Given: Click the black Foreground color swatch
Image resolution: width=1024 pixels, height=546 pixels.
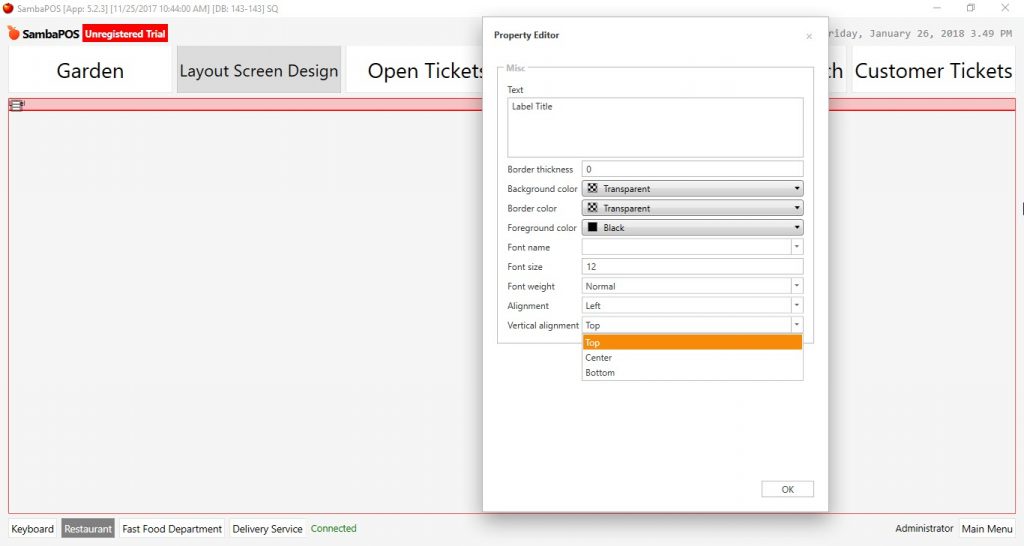Looking at the screenshot, I should [x=592, y=227].
